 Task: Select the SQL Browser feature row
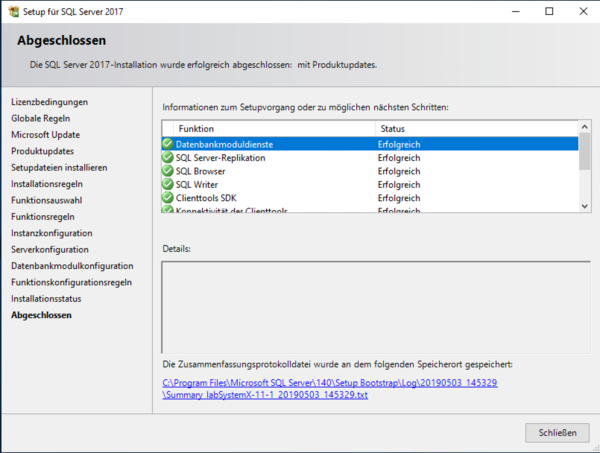(x=370, y=171)
